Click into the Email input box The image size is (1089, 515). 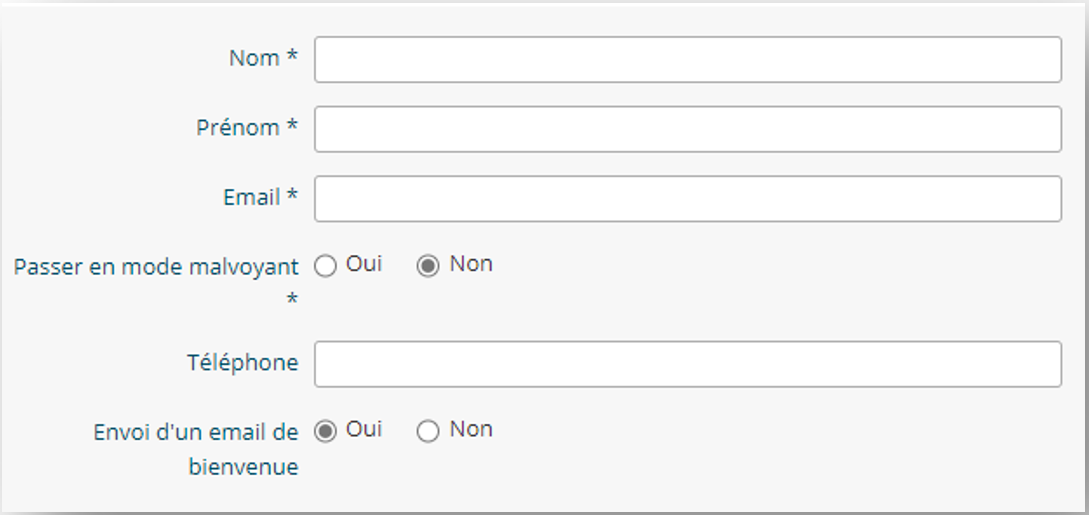(687, 199)
